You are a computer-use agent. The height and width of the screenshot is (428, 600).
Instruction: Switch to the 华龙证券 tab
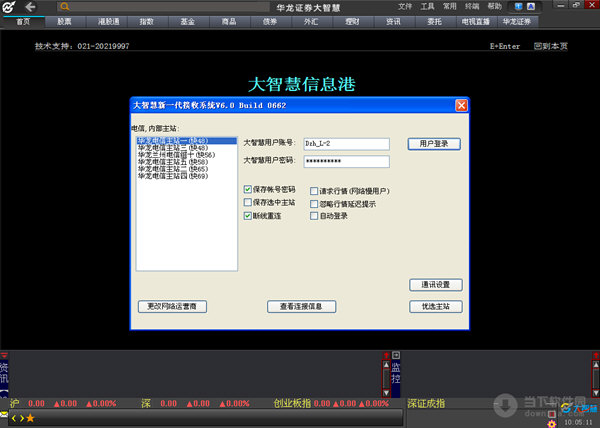point(517,22)
